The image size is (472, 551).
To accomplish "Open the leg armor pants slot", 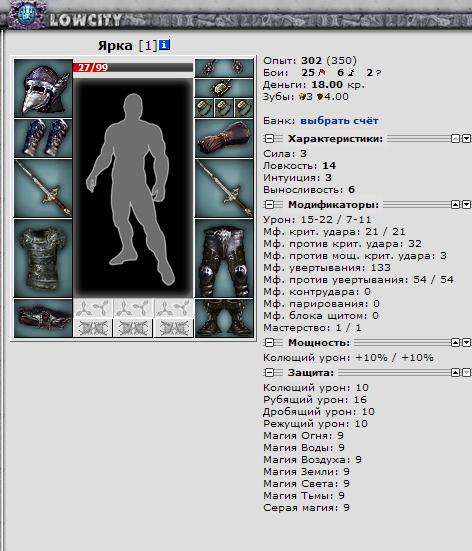I will point(224,258).
